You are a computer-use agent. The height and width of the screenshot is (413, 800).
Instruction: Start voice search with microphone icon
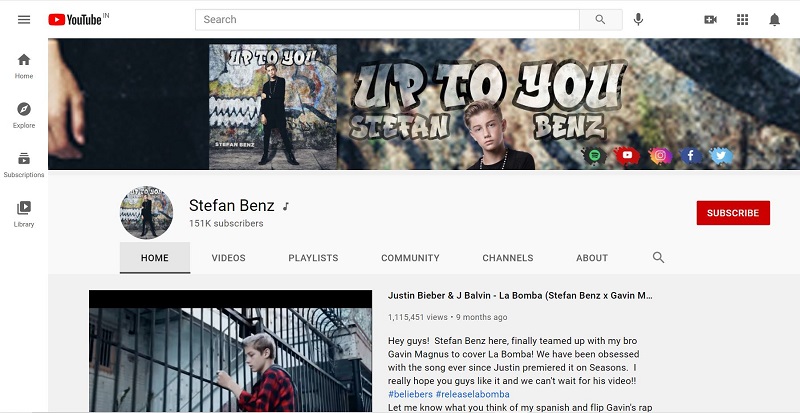tap(638, 19)
